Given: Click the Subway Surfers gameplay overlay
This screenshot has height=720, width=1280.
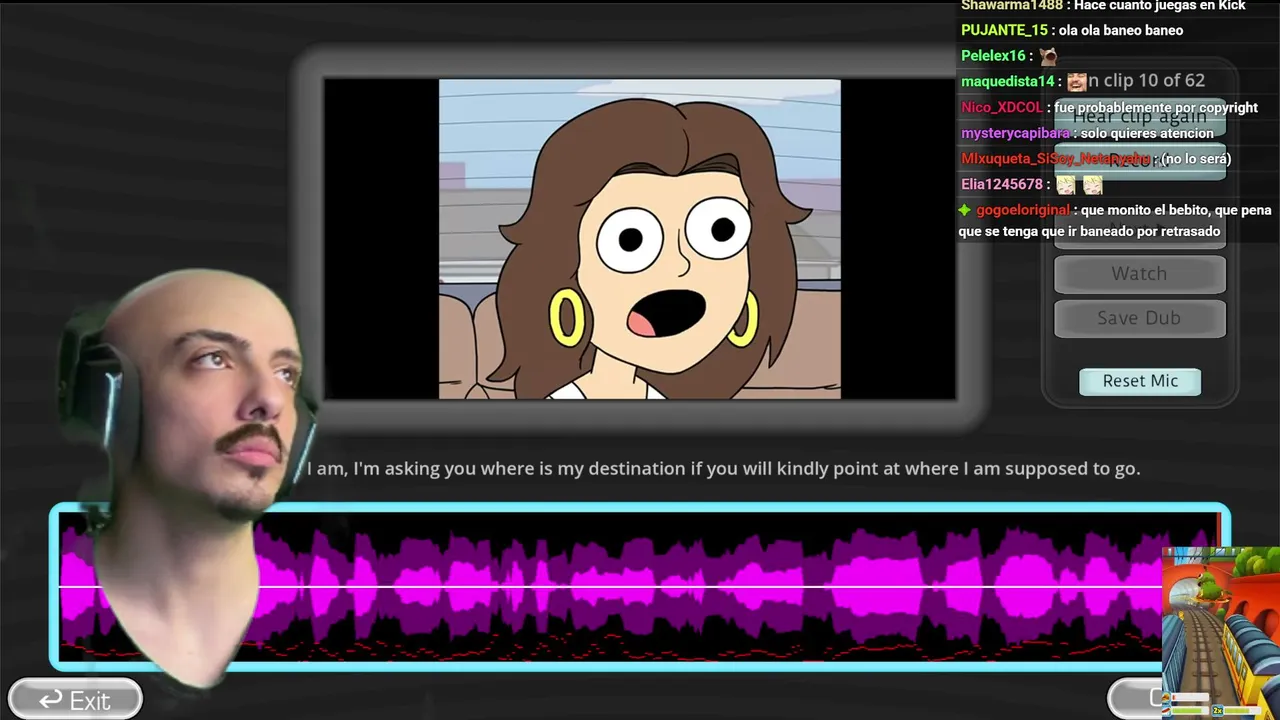Looking at the screenshot, I should 1221,632.
